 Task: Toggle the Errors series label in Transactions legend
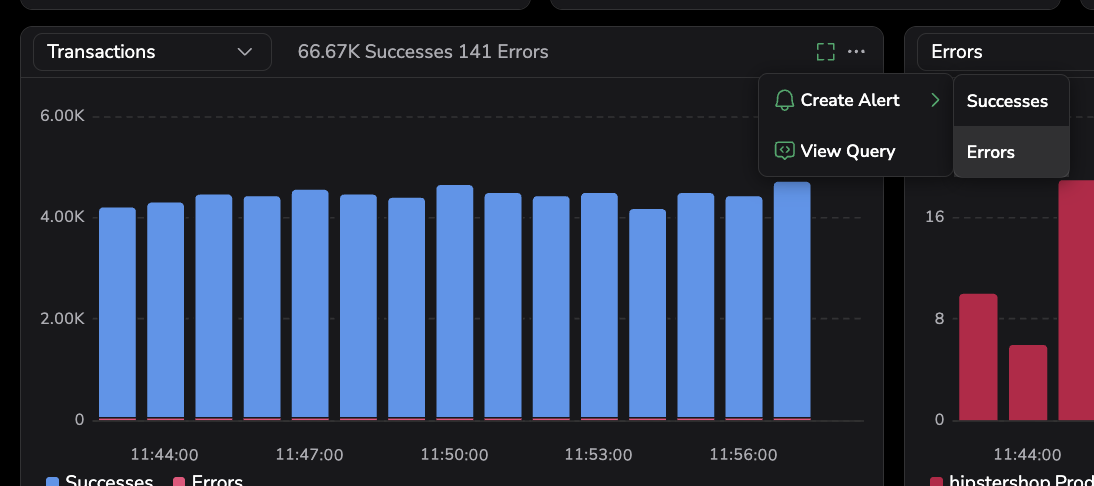pos(217,482)
